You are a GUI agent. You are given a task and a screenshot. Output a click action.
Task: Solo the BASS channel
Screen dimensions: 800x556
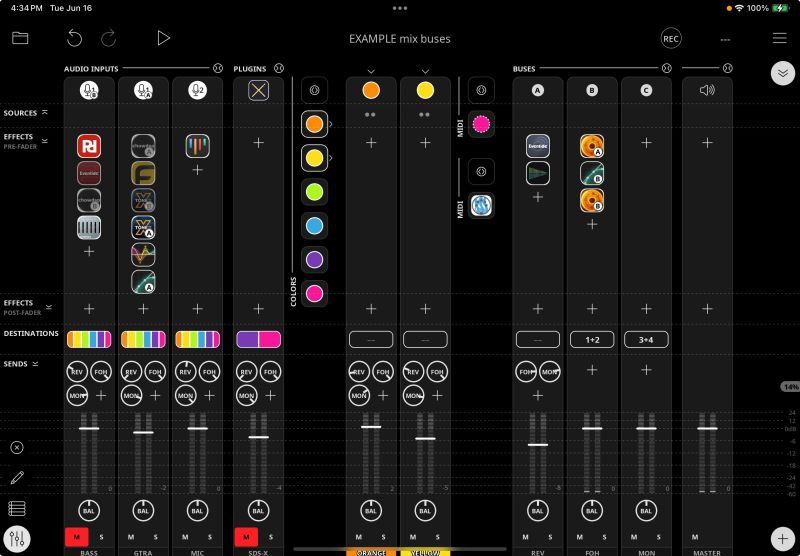pos(102,537)
